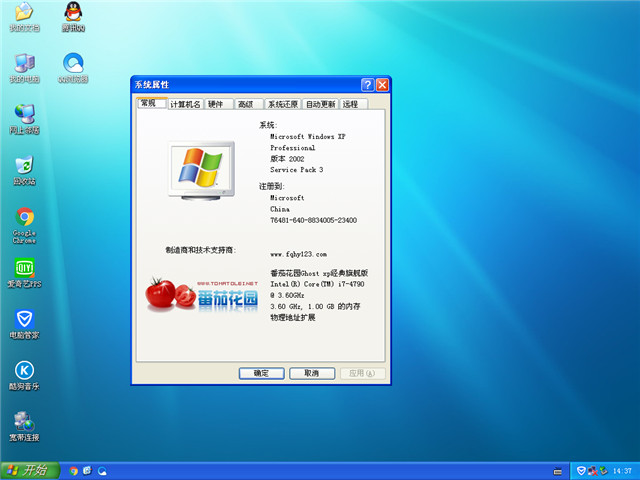Image resolution: width=640 pixels, height=480 pixels.
Task: Launch the QQ Browser desktop icon
Action: pyautogui.click(x=73, y=68)
